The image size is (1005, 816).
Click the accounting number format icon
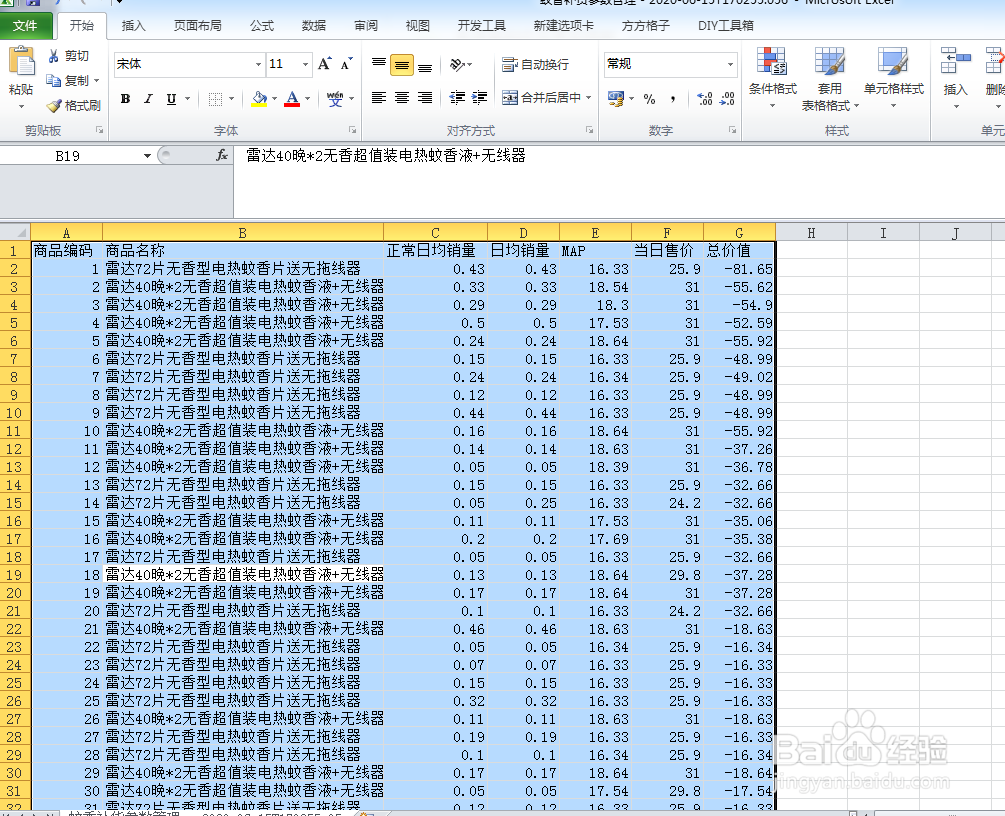[616, 99]
